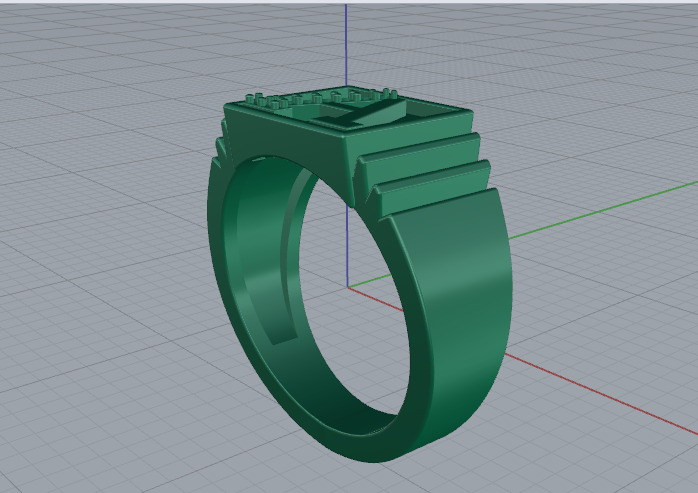Select the row of small prongs on ring top

pos(320,98)
